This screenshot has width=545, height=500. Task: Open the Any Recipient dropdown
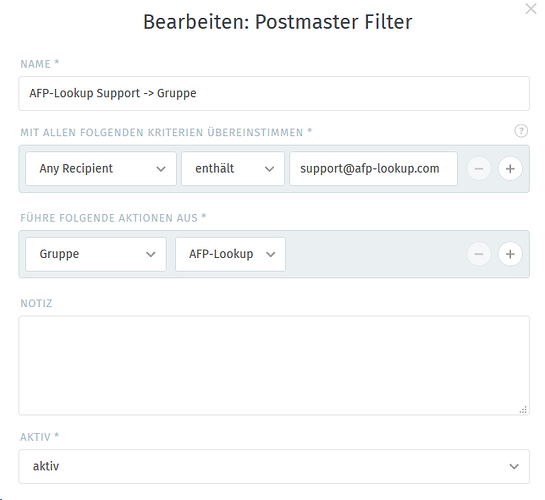point(101,169)
